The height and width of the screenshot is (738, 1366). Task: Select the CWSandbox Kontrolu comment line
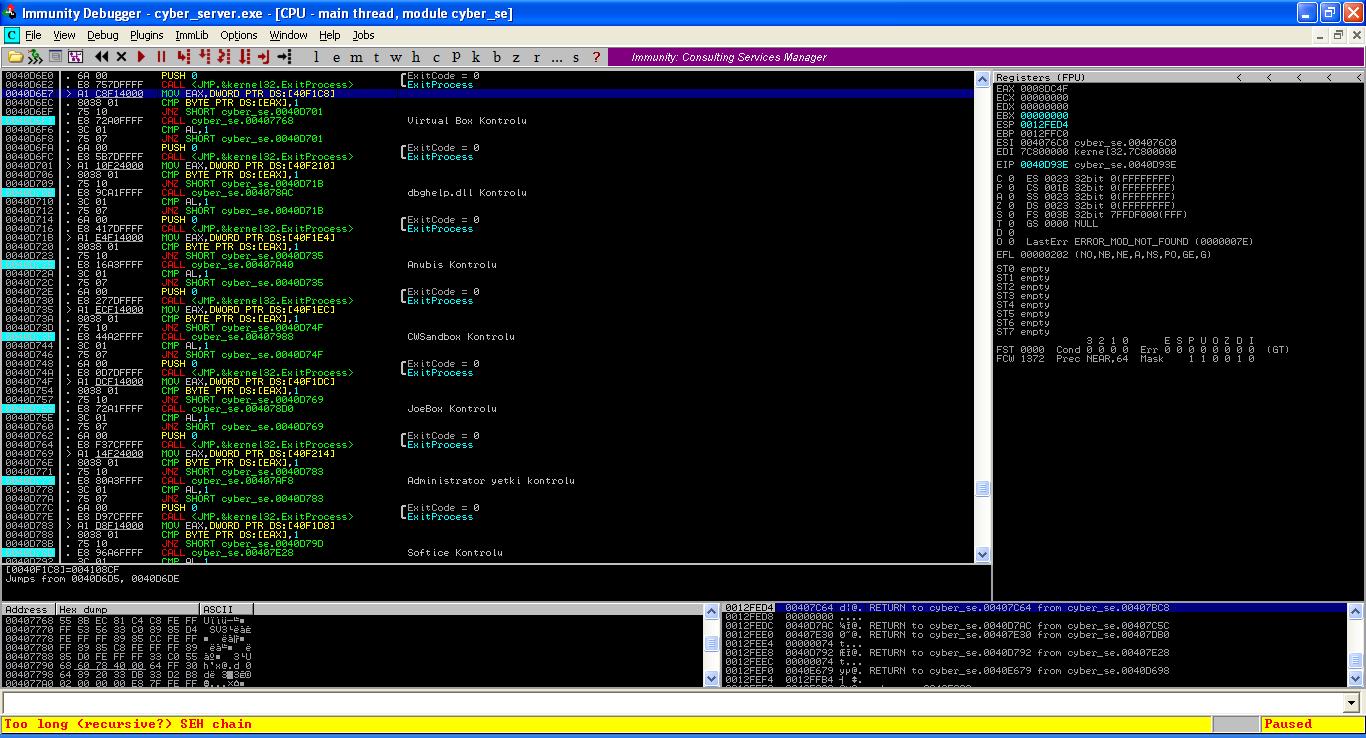[460, 337]
